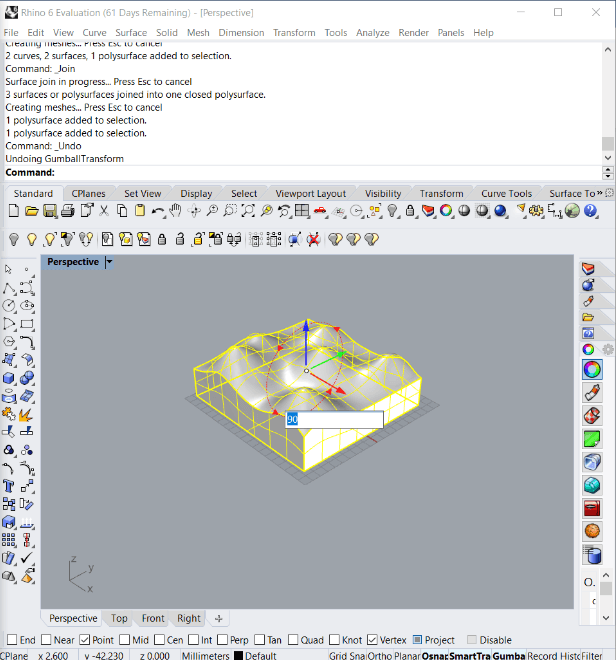Click the Print icon in toolbar
The height and width of the screenshot is (660, 616).
[x=68, y=211]
